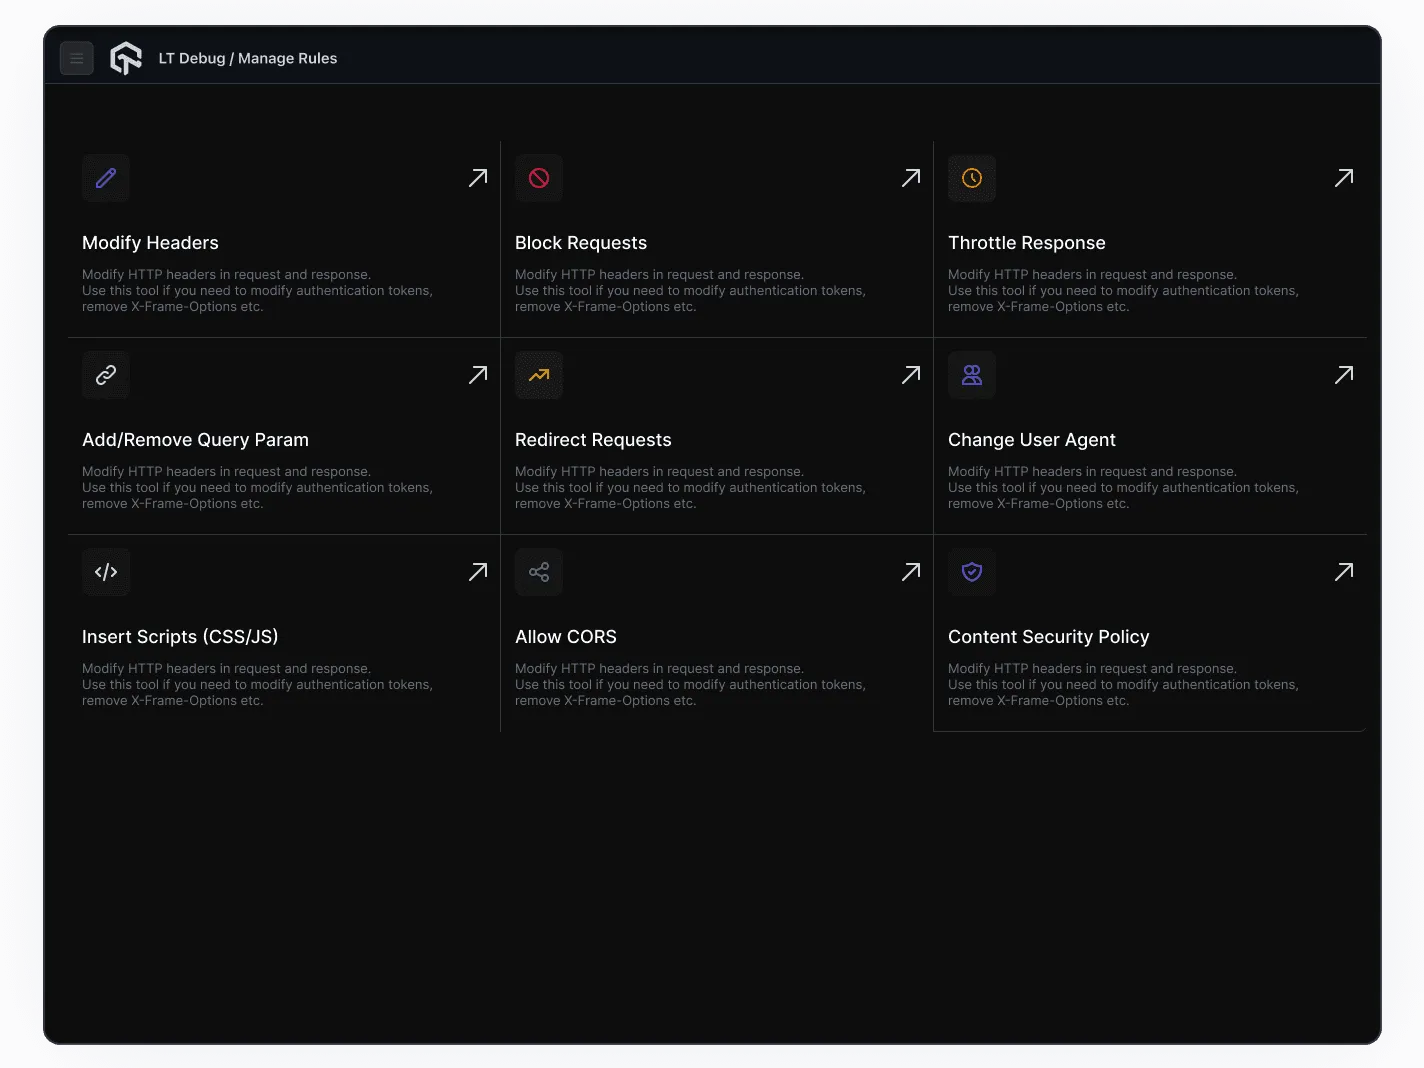Select the Insert Scripts code icon
This screenshot has width=1424, height=1068.
(105, 572)
